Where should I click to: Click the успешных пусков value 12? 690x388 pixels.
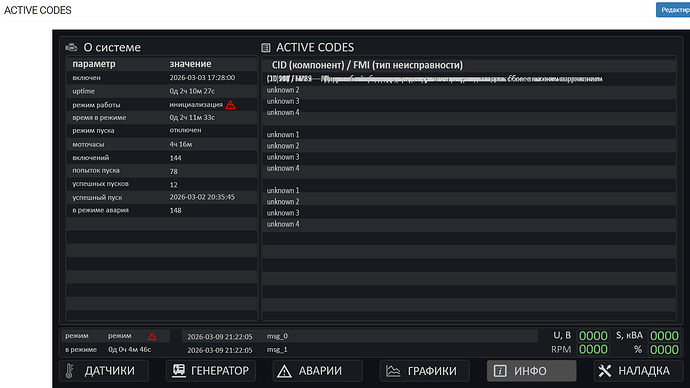point(173,185)
